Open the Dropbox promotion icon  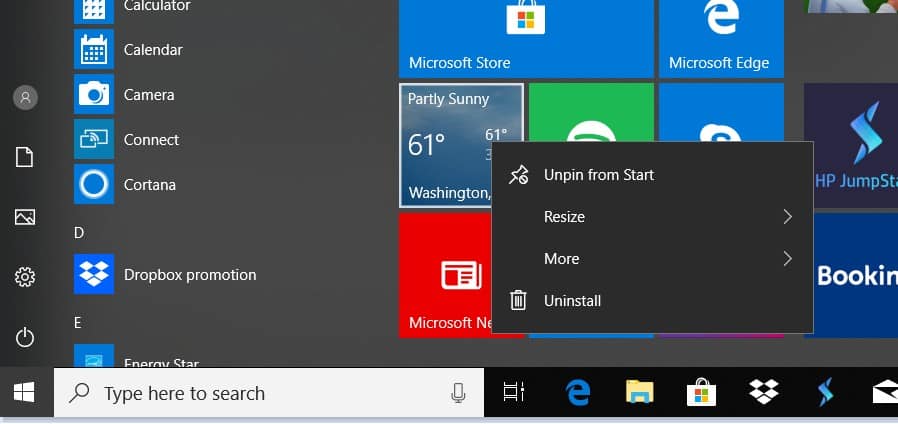click(94, 274)
